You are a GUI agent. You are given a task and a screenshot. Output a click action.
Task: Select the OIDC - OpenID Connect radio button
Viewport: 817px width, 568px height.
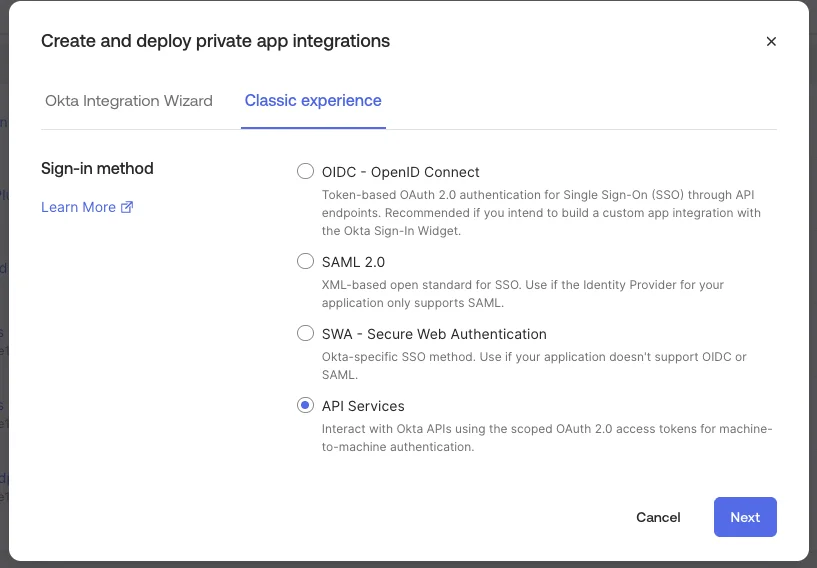click(305, 171)
